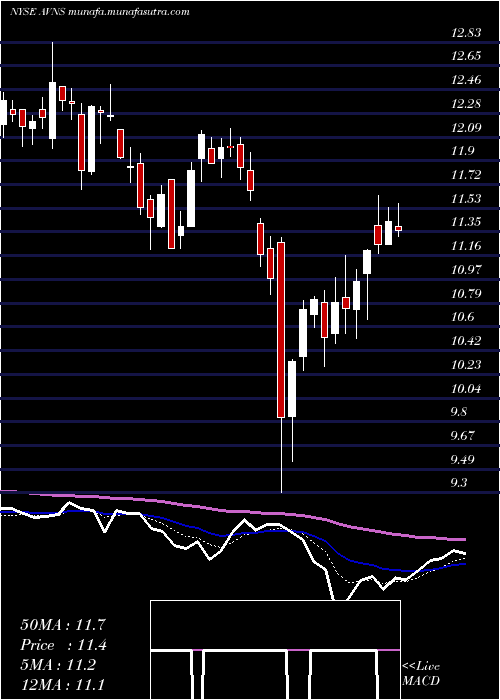Click the 10.97 price axis label
Image resolution: width=500 pixels, height=700 pixels.
466,270
